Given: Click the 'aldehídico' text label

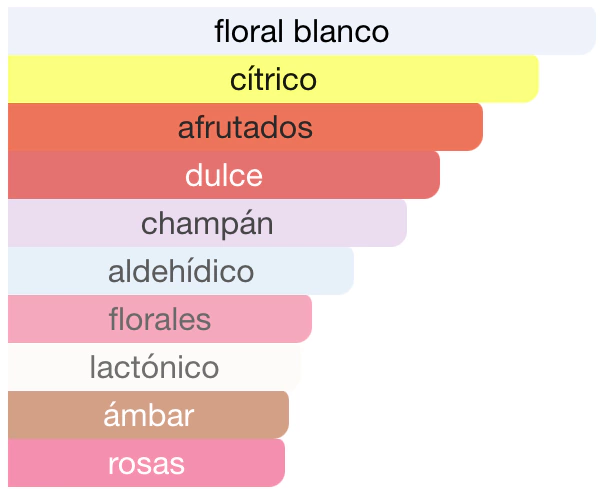Looking at the screenshot, I should tap(180, 271).
